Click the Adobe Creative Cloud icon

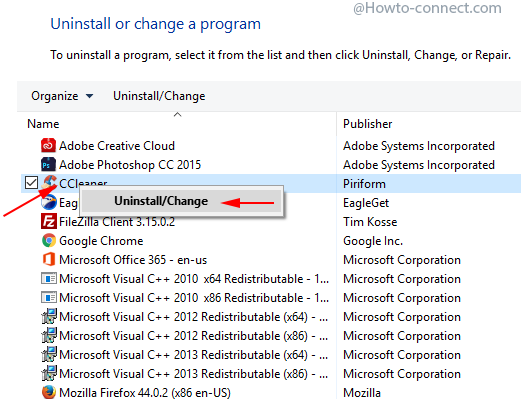pyautogui.click(x=48, y=146)
